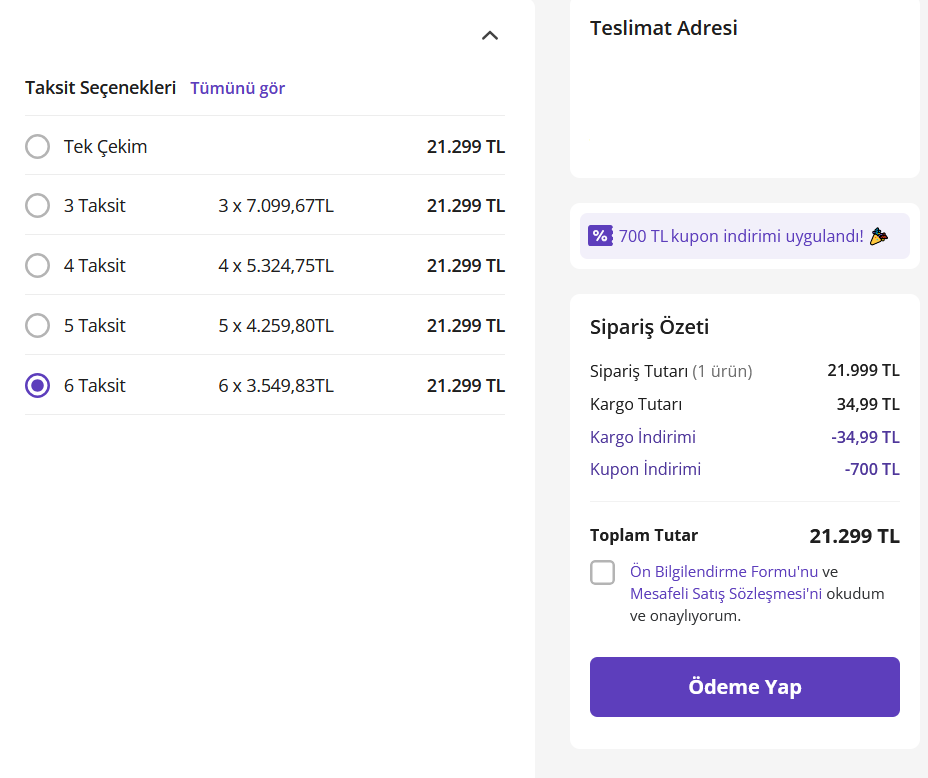Select the 4 Taksit radio button
Screen dimensions: 928x778
pyautogui.click(x=37, y=266)
